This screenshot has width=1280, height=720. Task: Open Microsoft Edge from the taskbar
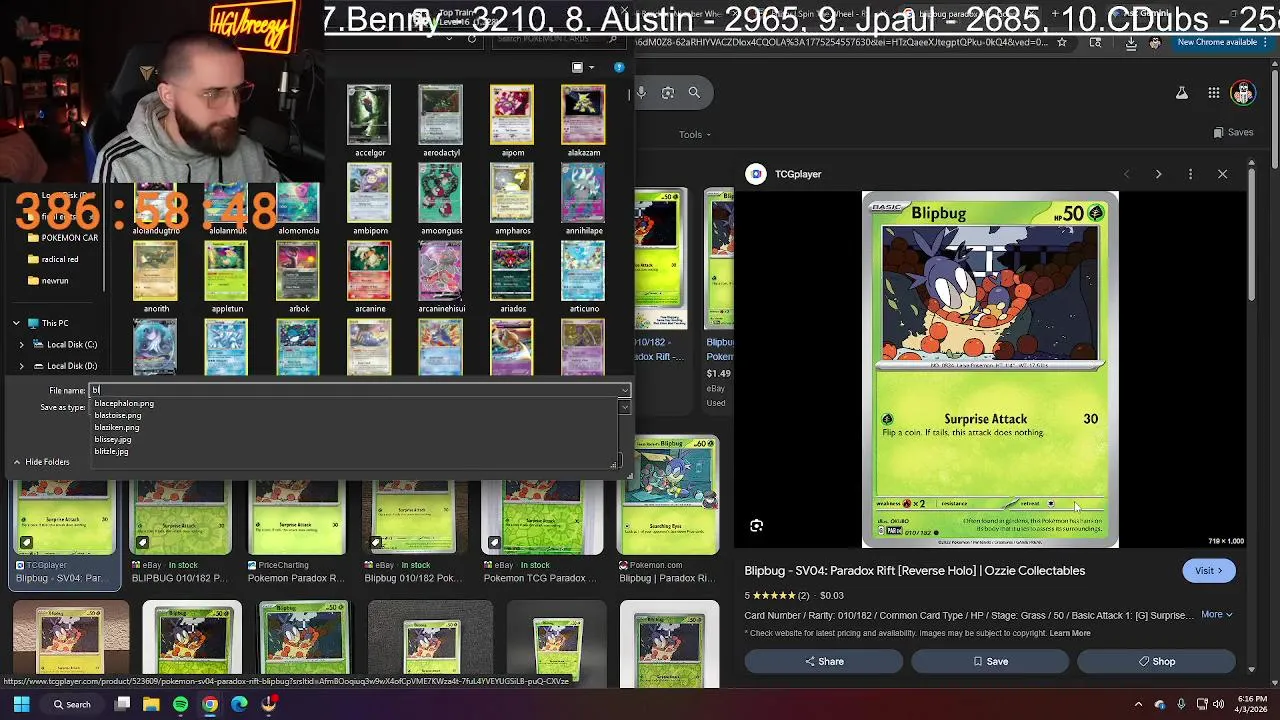click(239, 704)
